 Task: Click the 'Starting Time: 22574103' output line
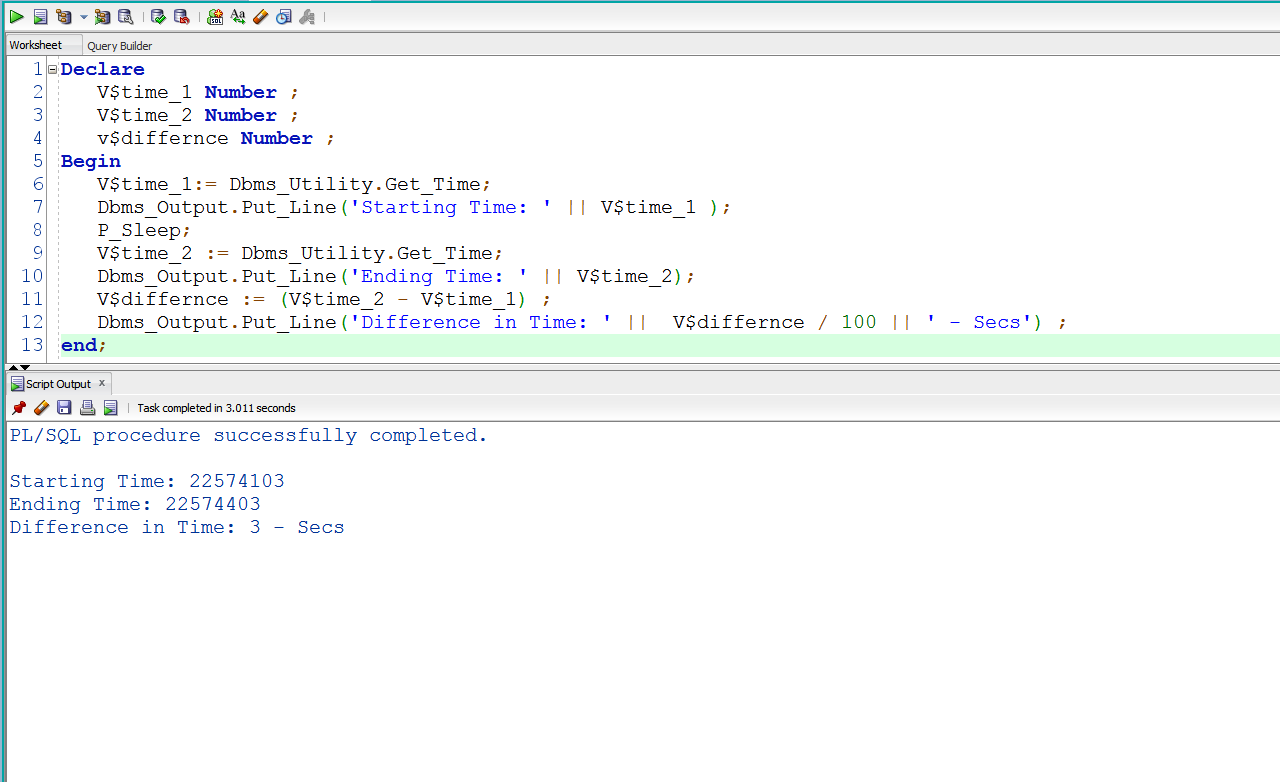[x=147, y=481]
